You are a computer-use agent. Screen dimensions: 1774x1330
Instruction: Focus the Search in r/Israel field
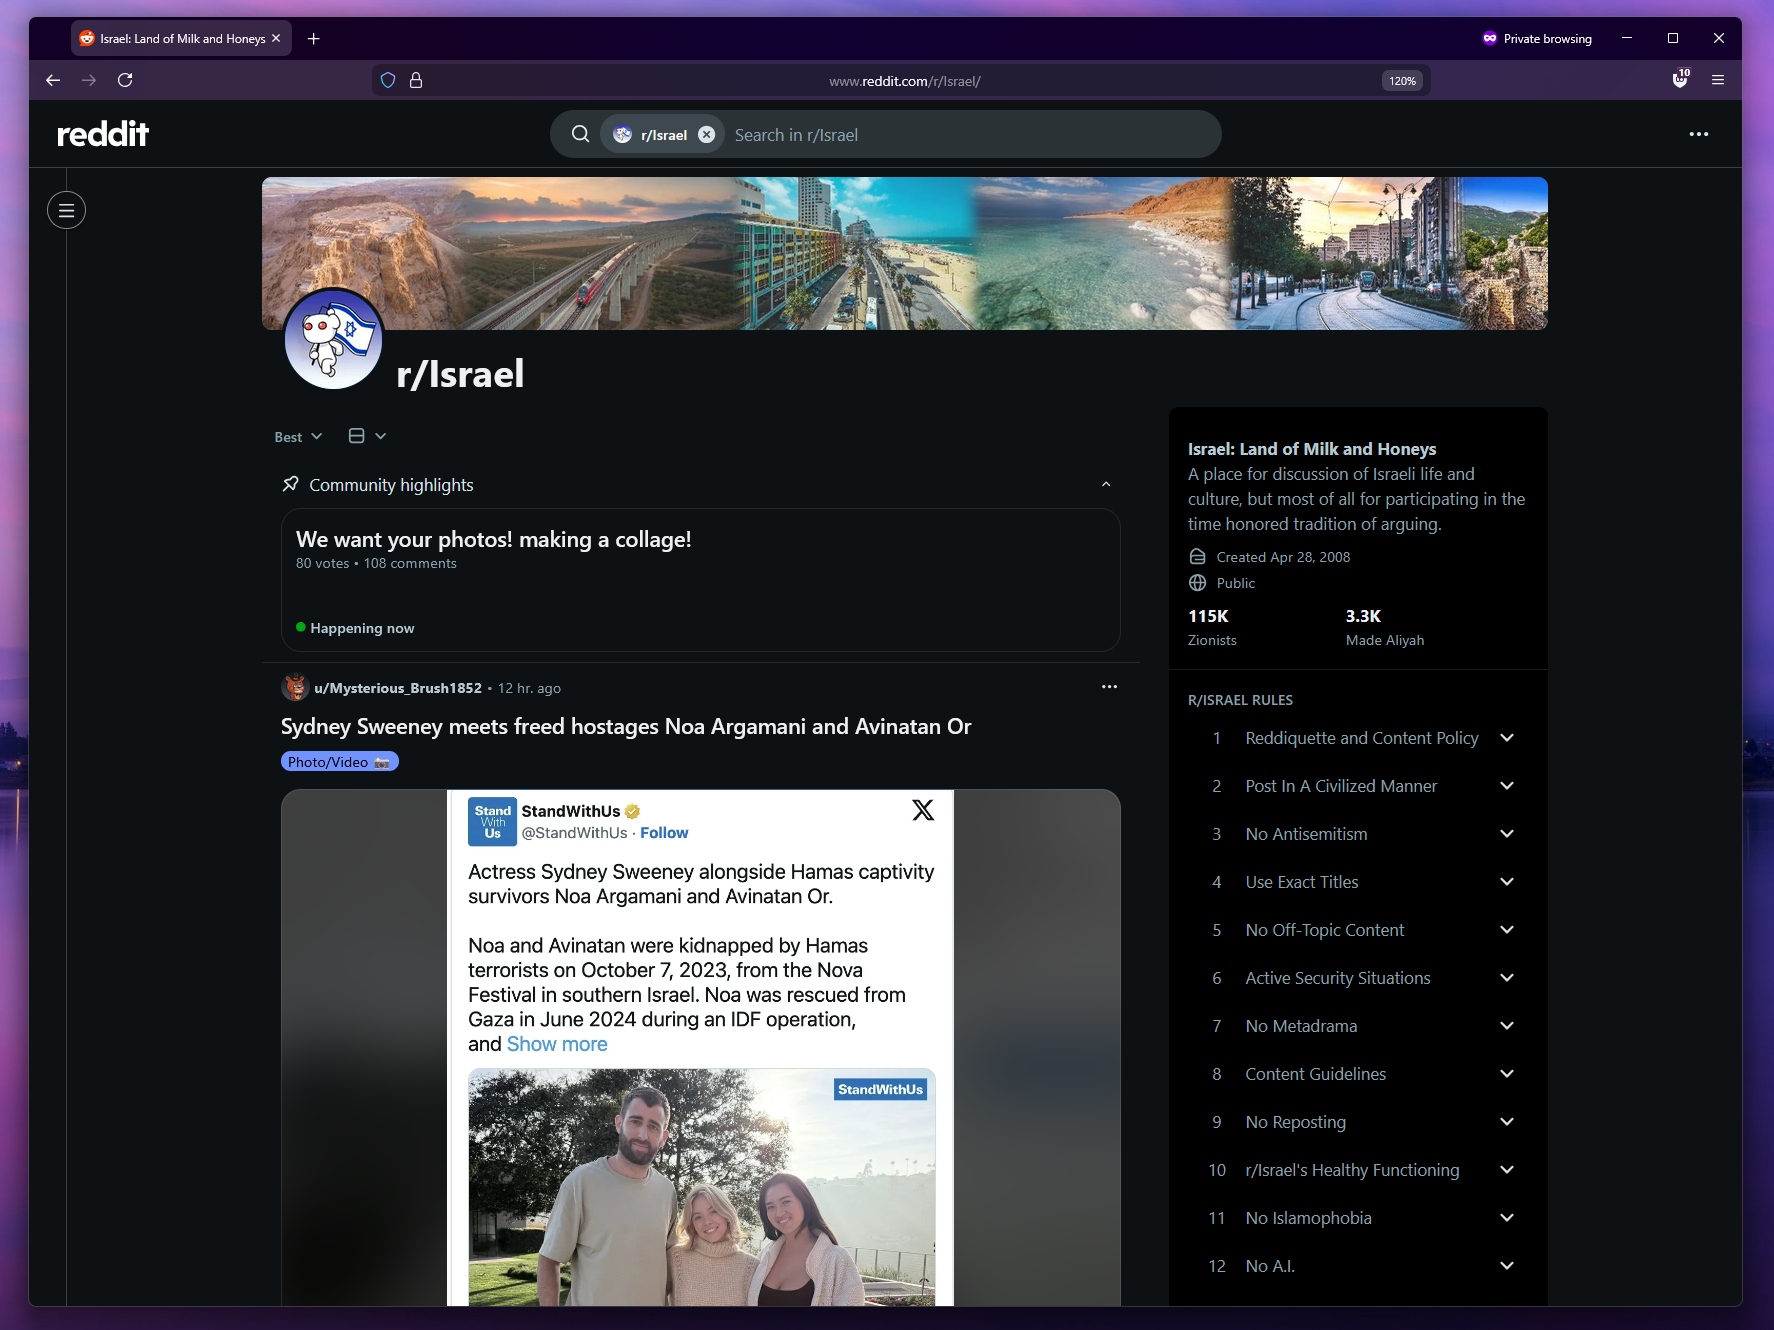click(970, 135)
